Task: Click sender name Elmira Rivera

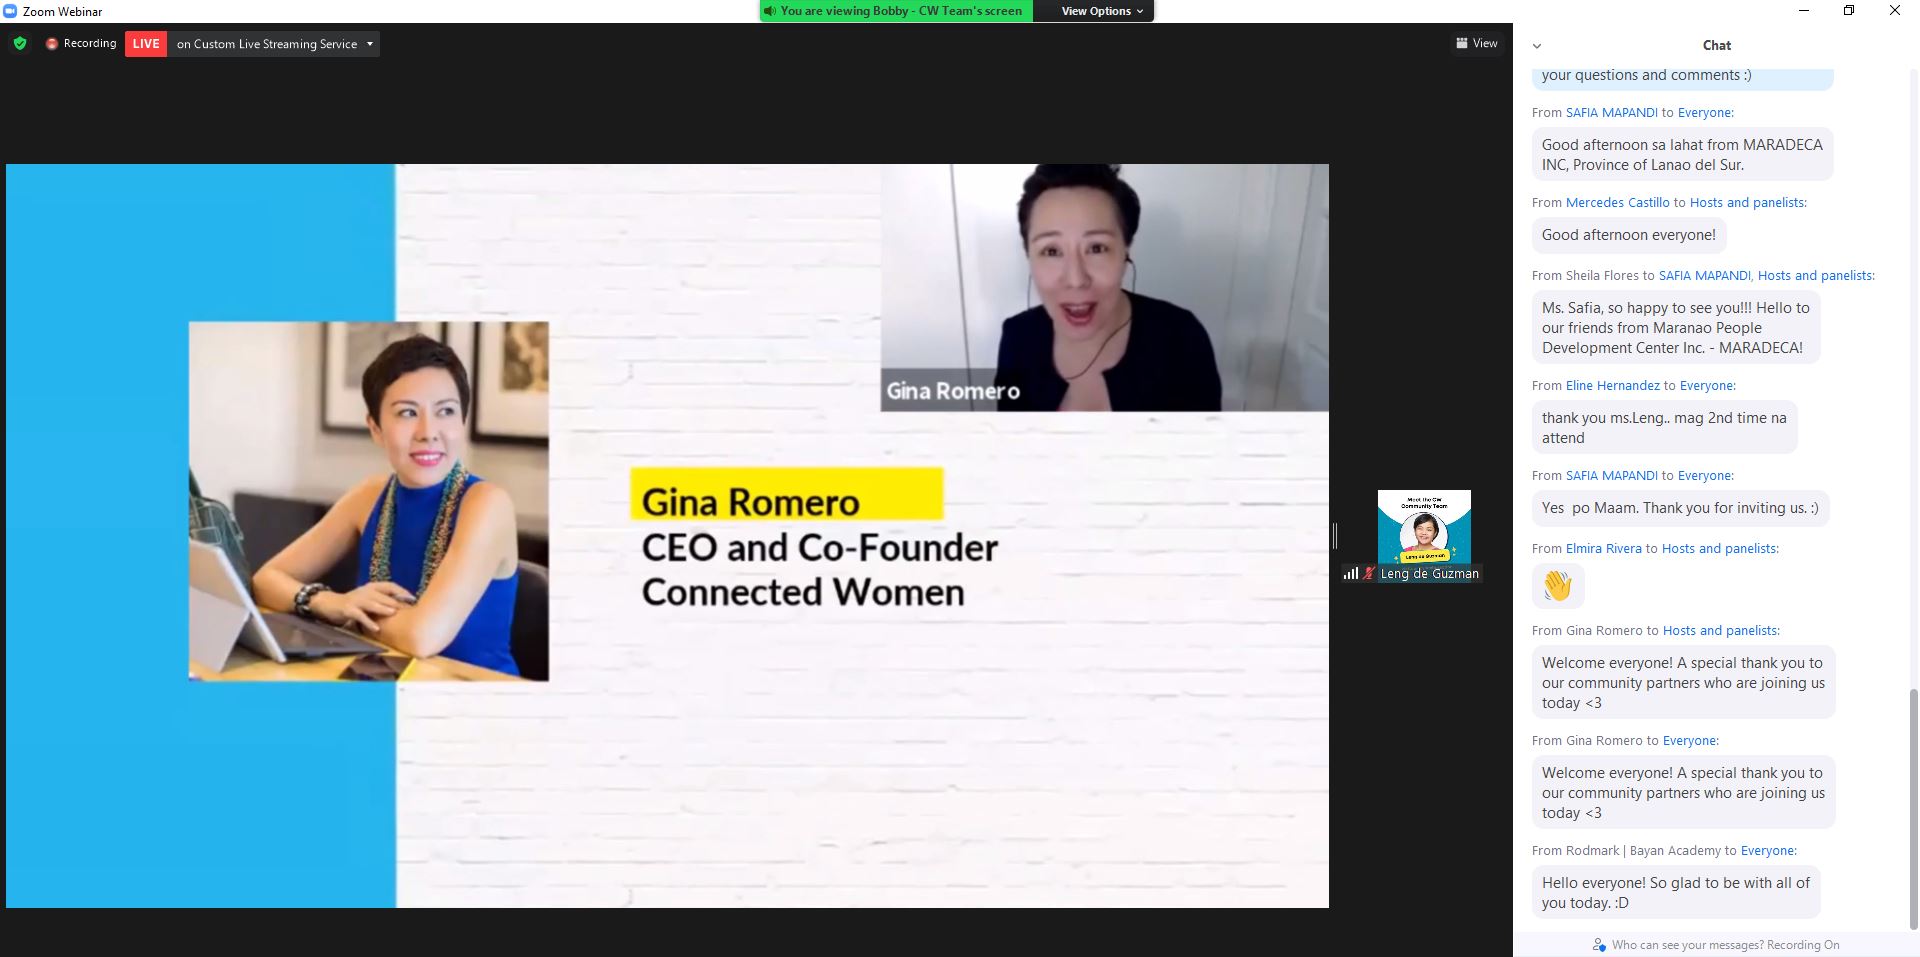Action: click(x=1603, y=549)
